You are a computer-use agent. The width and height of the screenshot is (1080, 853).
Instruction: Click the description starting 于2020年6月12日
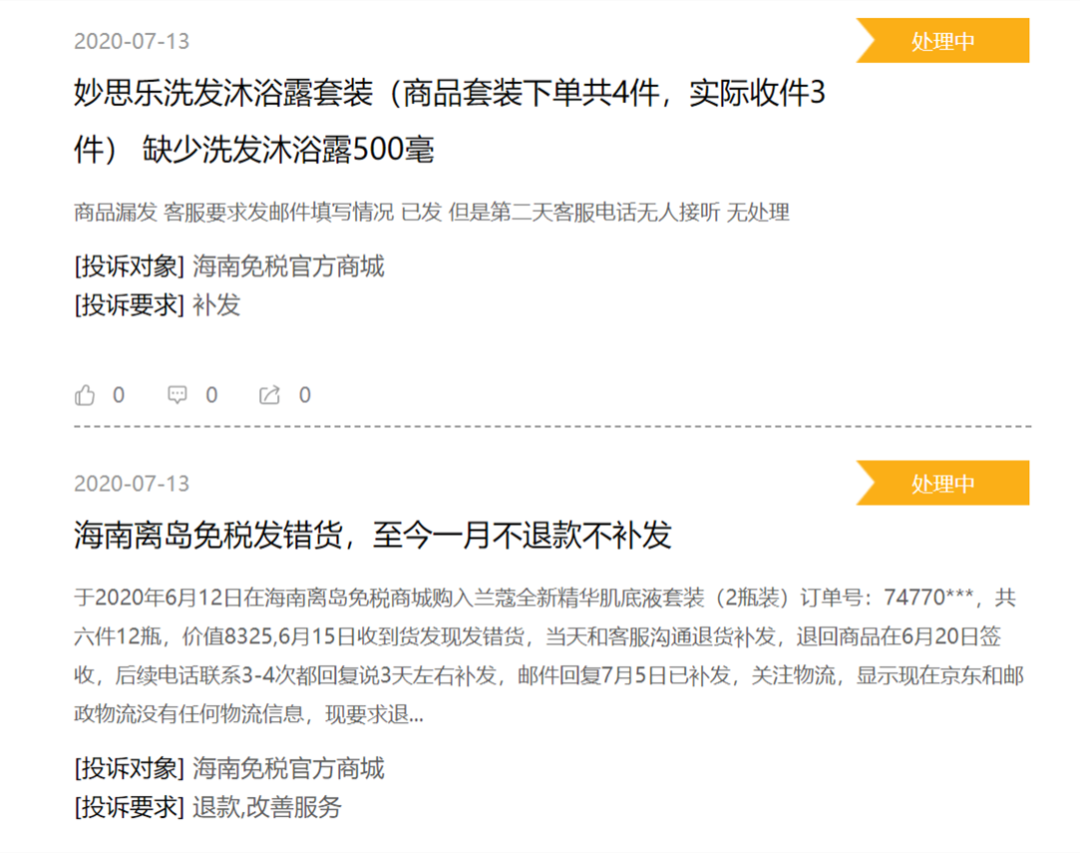click(x=548, y=655)
